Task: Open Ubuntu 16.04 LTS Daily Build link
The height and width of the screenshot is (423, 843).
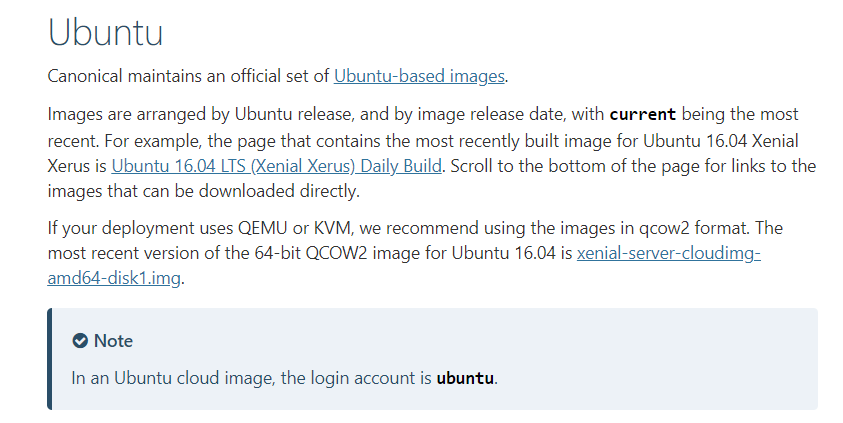Action: [x=276, y=166]
